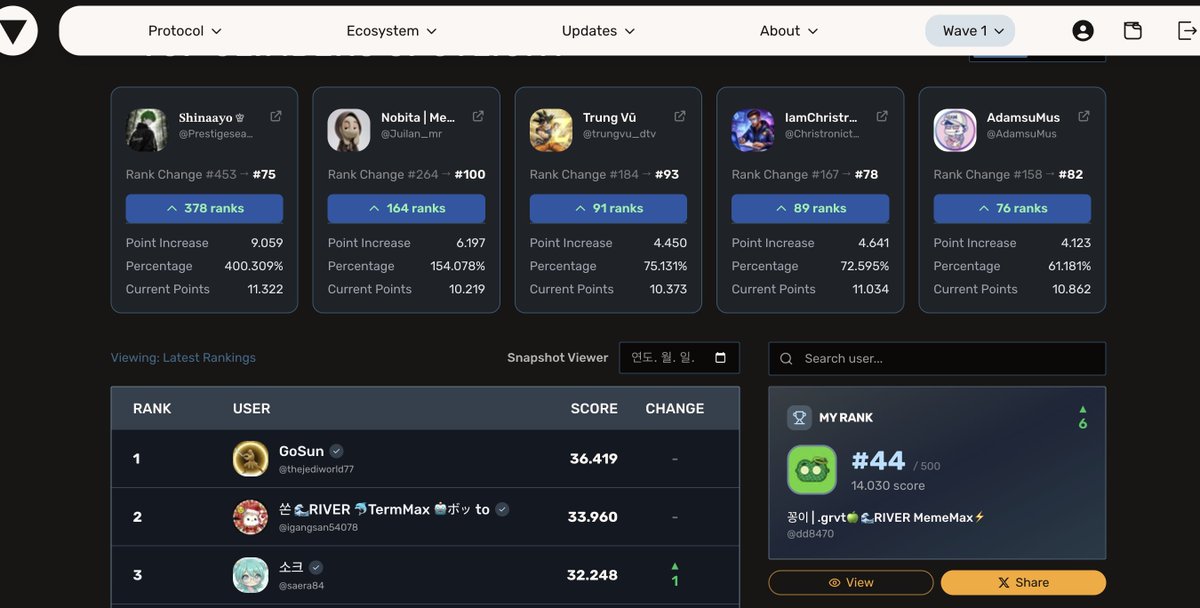Expand the Ecosystem menu

[392, 31]
